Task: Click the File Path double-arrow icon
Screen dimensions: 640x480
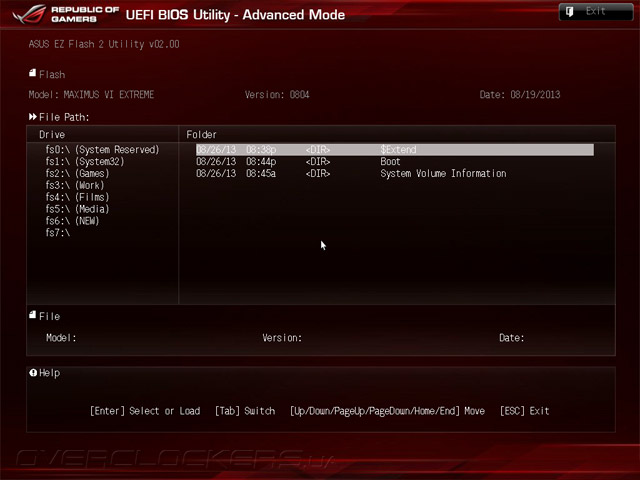Action: click(33, 117)
